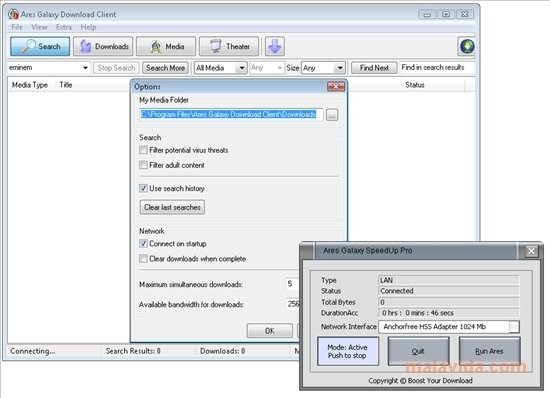
Task: Open the Downloads section
Action: point(103,46)
